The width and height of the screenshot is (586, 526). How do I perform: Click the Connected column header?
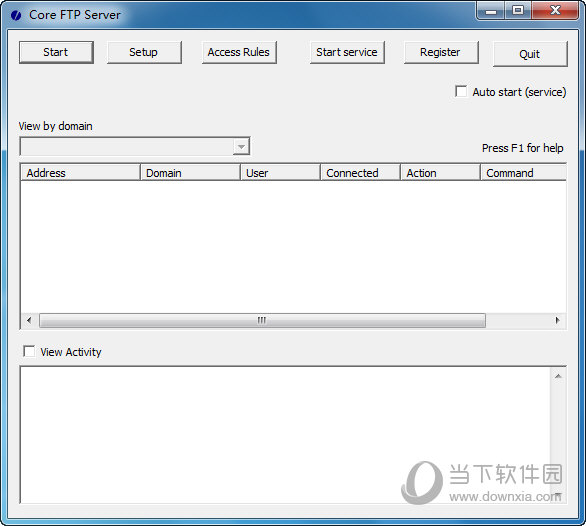pos(360,173)
